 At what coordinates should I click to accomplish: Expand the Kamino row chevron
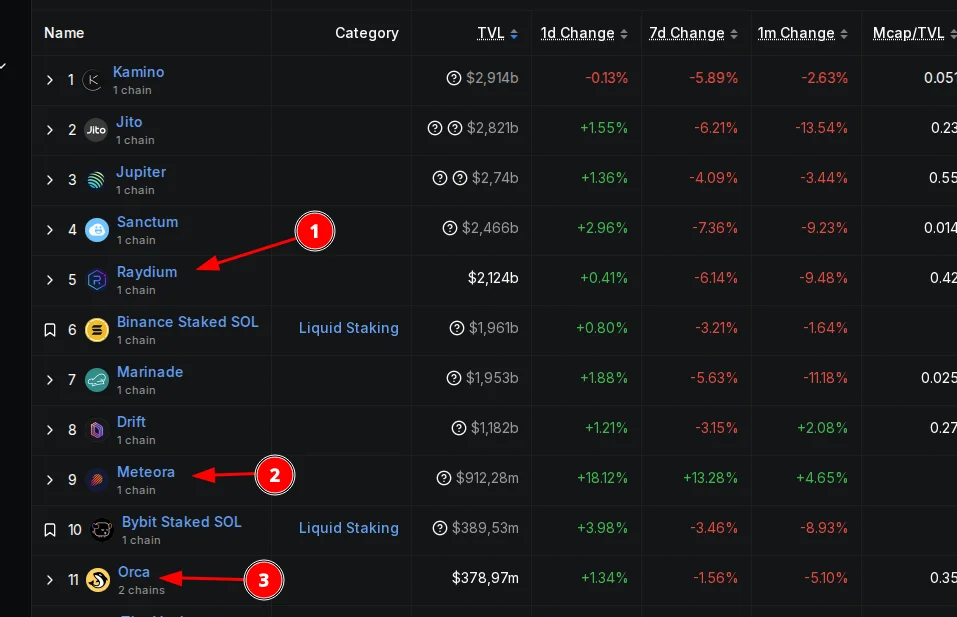[50, 80]
